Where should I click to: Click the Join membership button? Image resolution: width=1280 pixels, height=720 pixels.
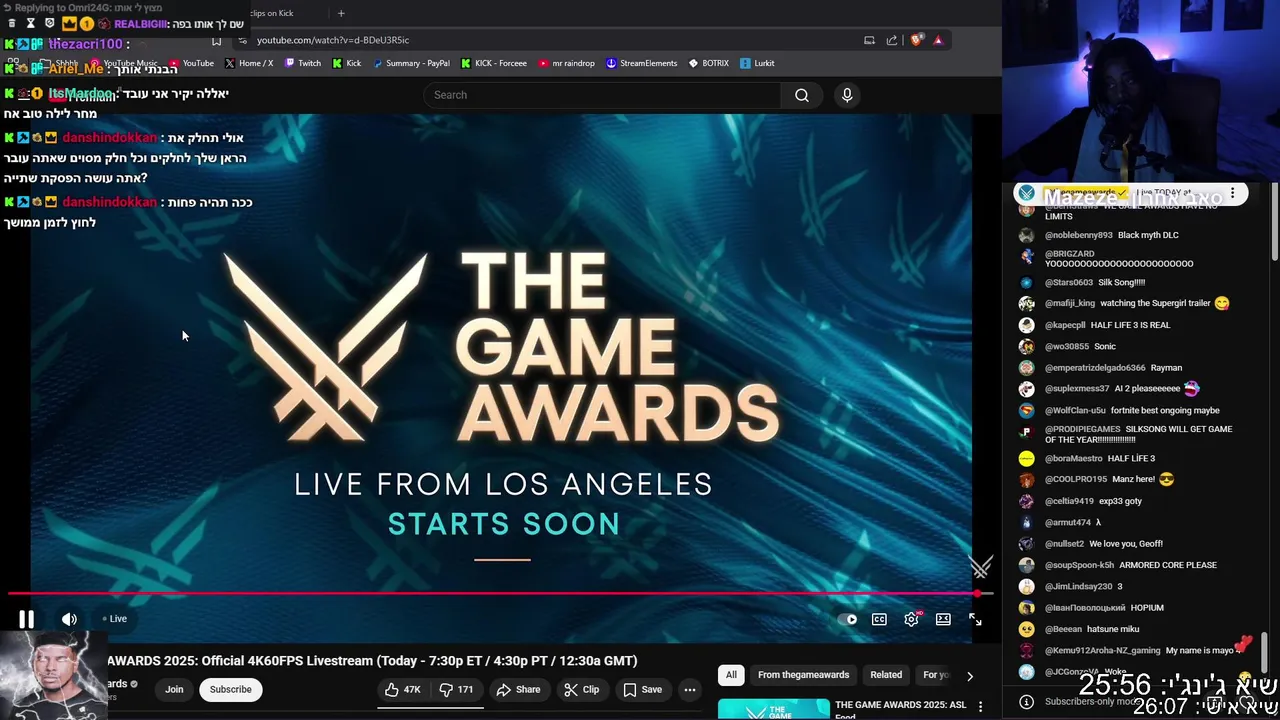coord(174,689)
